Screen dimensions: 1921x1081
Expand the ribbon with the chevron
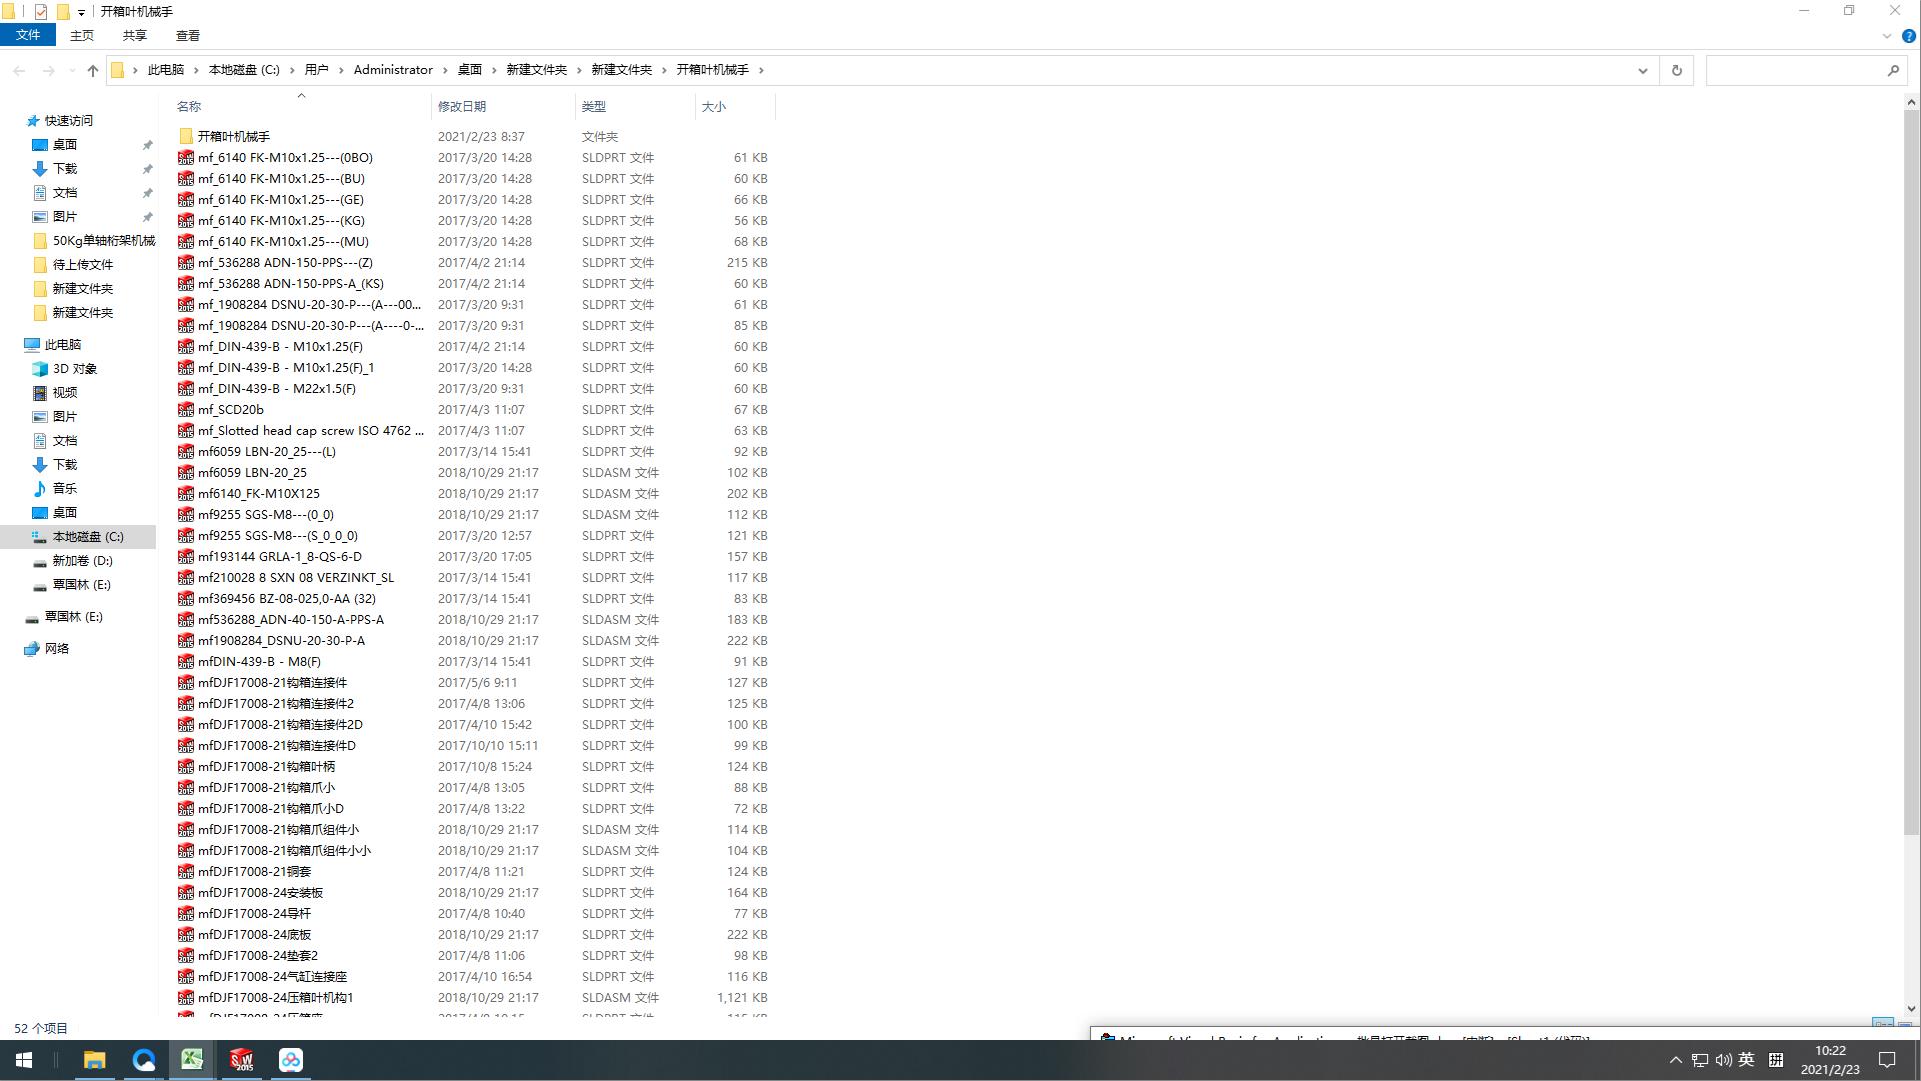[1887, 36]
